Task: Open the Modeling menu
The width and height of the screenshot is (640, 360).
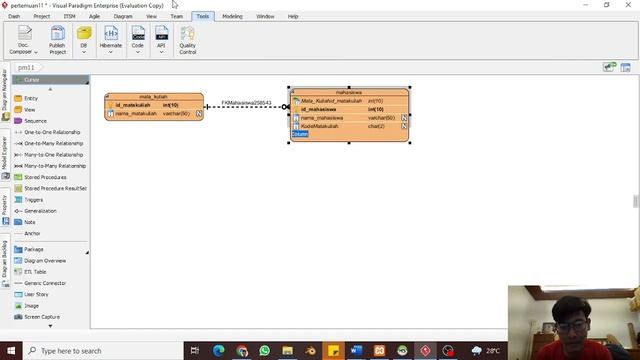Action: 232,16
